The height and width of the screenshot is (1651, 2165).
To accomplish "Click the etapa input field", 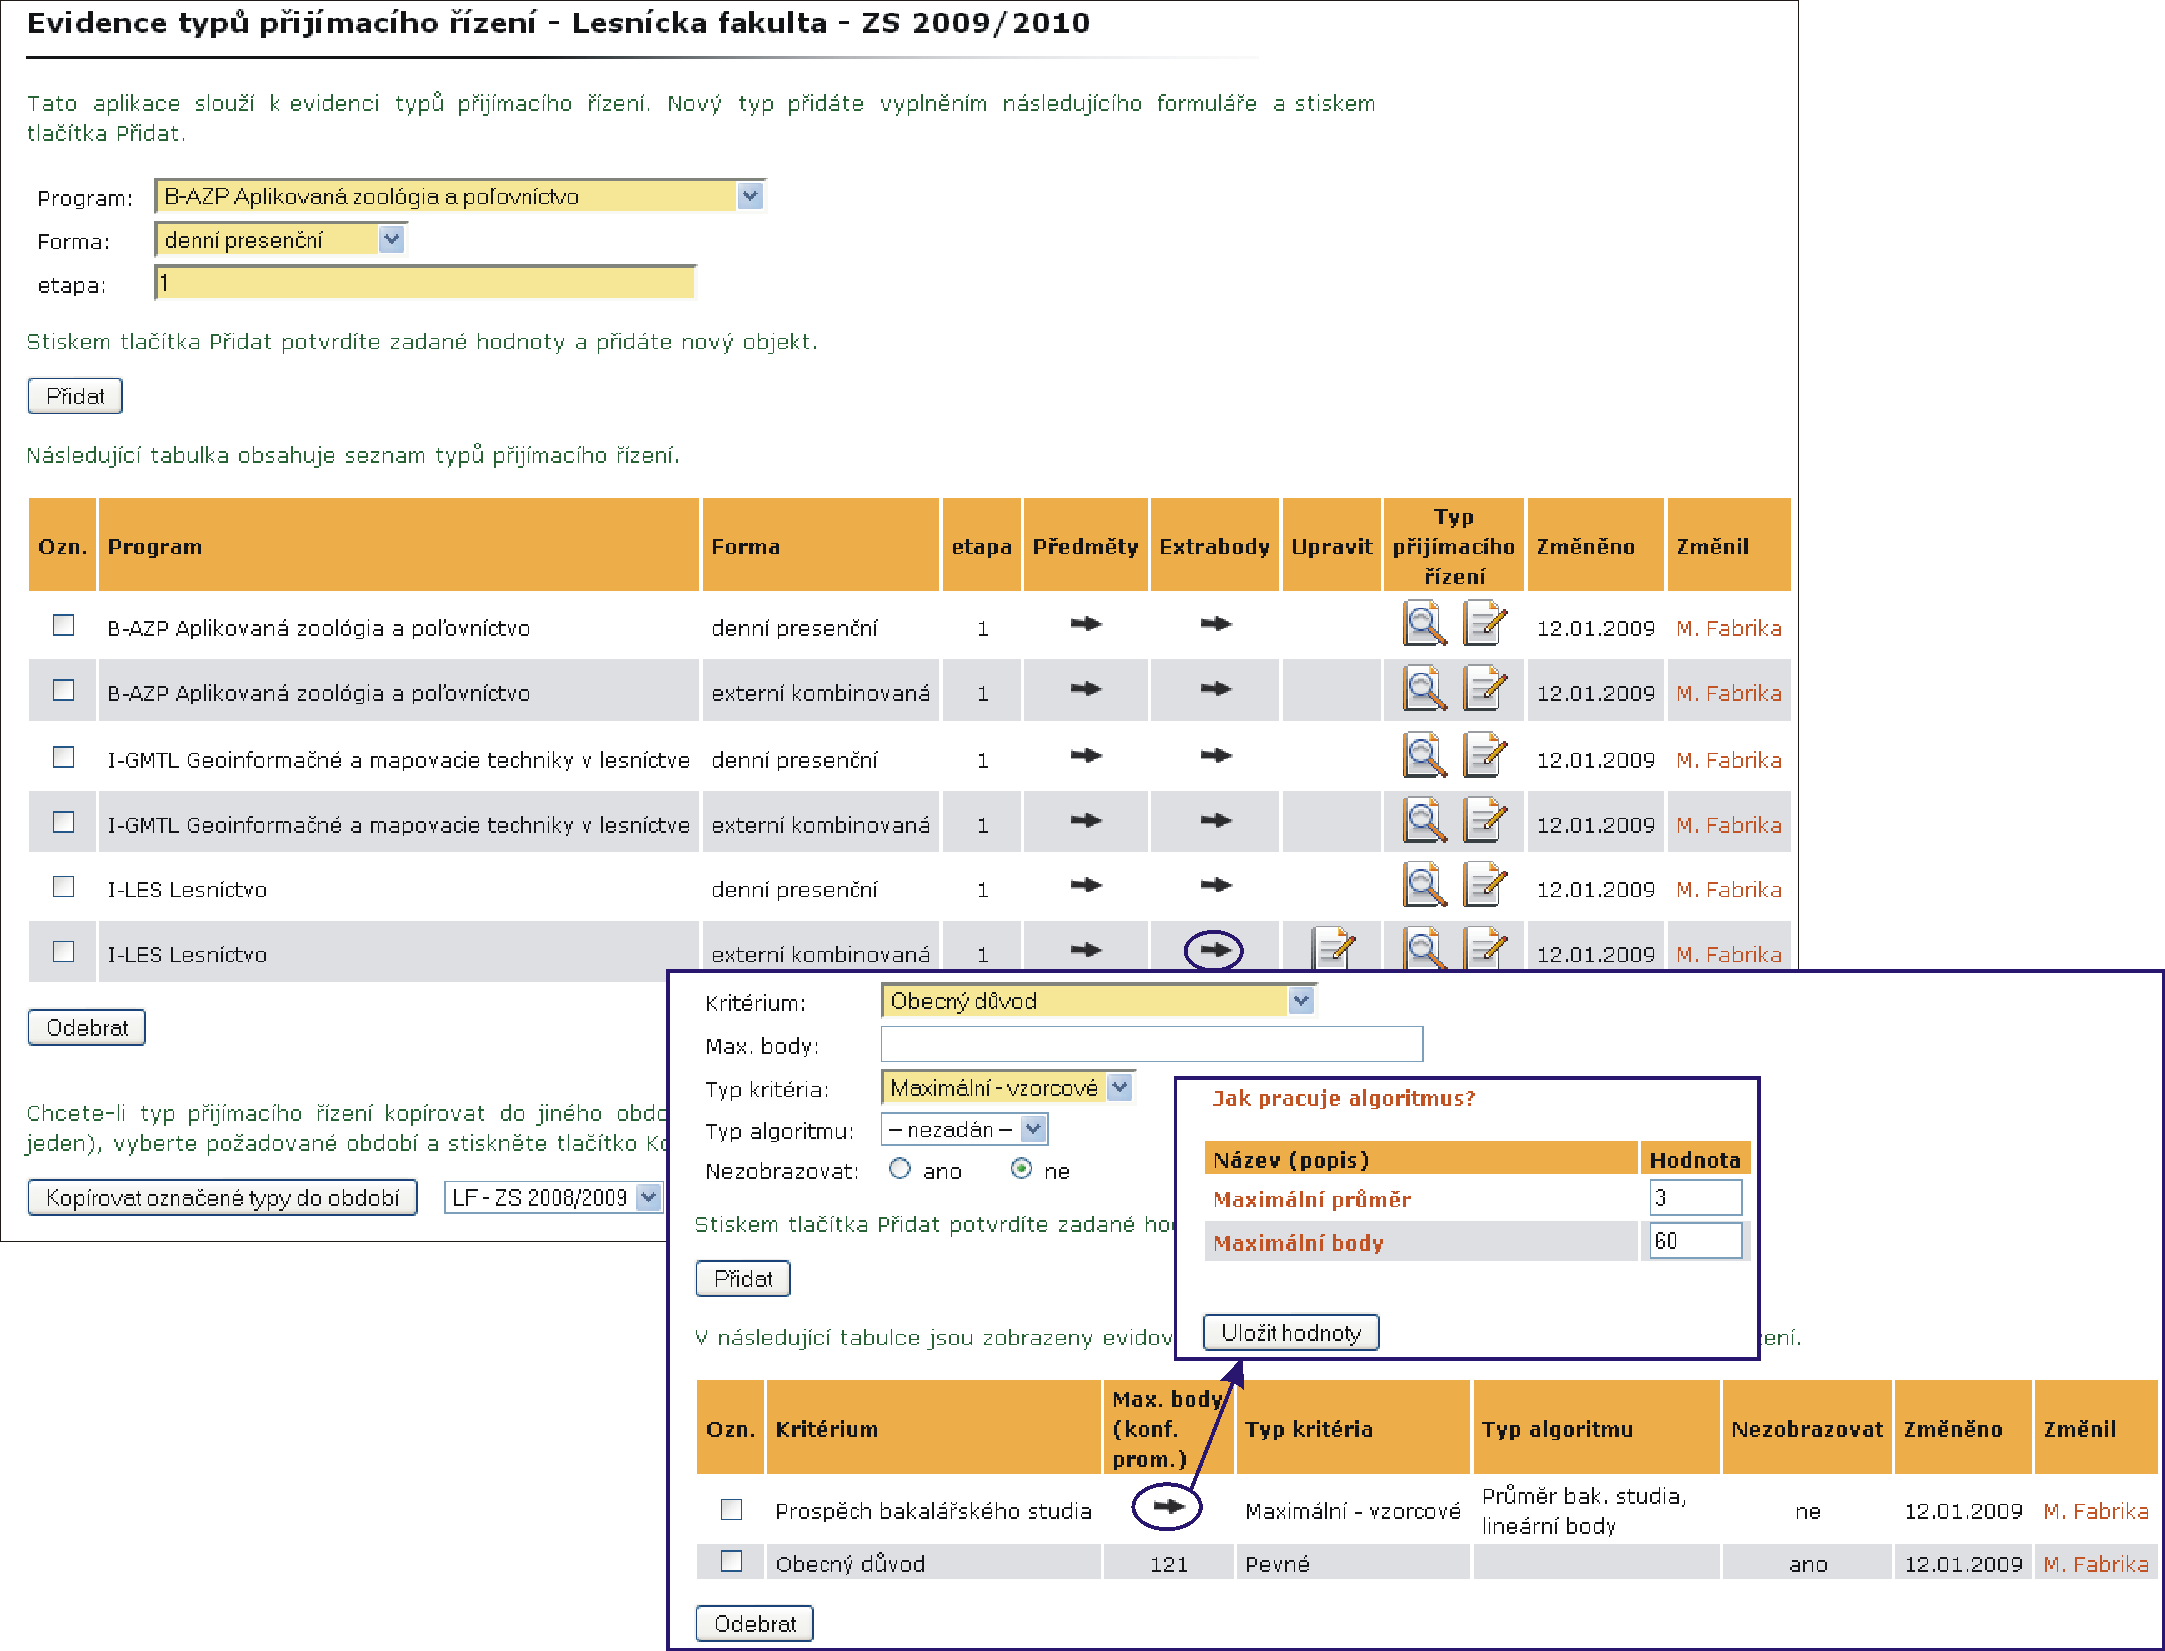I will pos(425,283).
